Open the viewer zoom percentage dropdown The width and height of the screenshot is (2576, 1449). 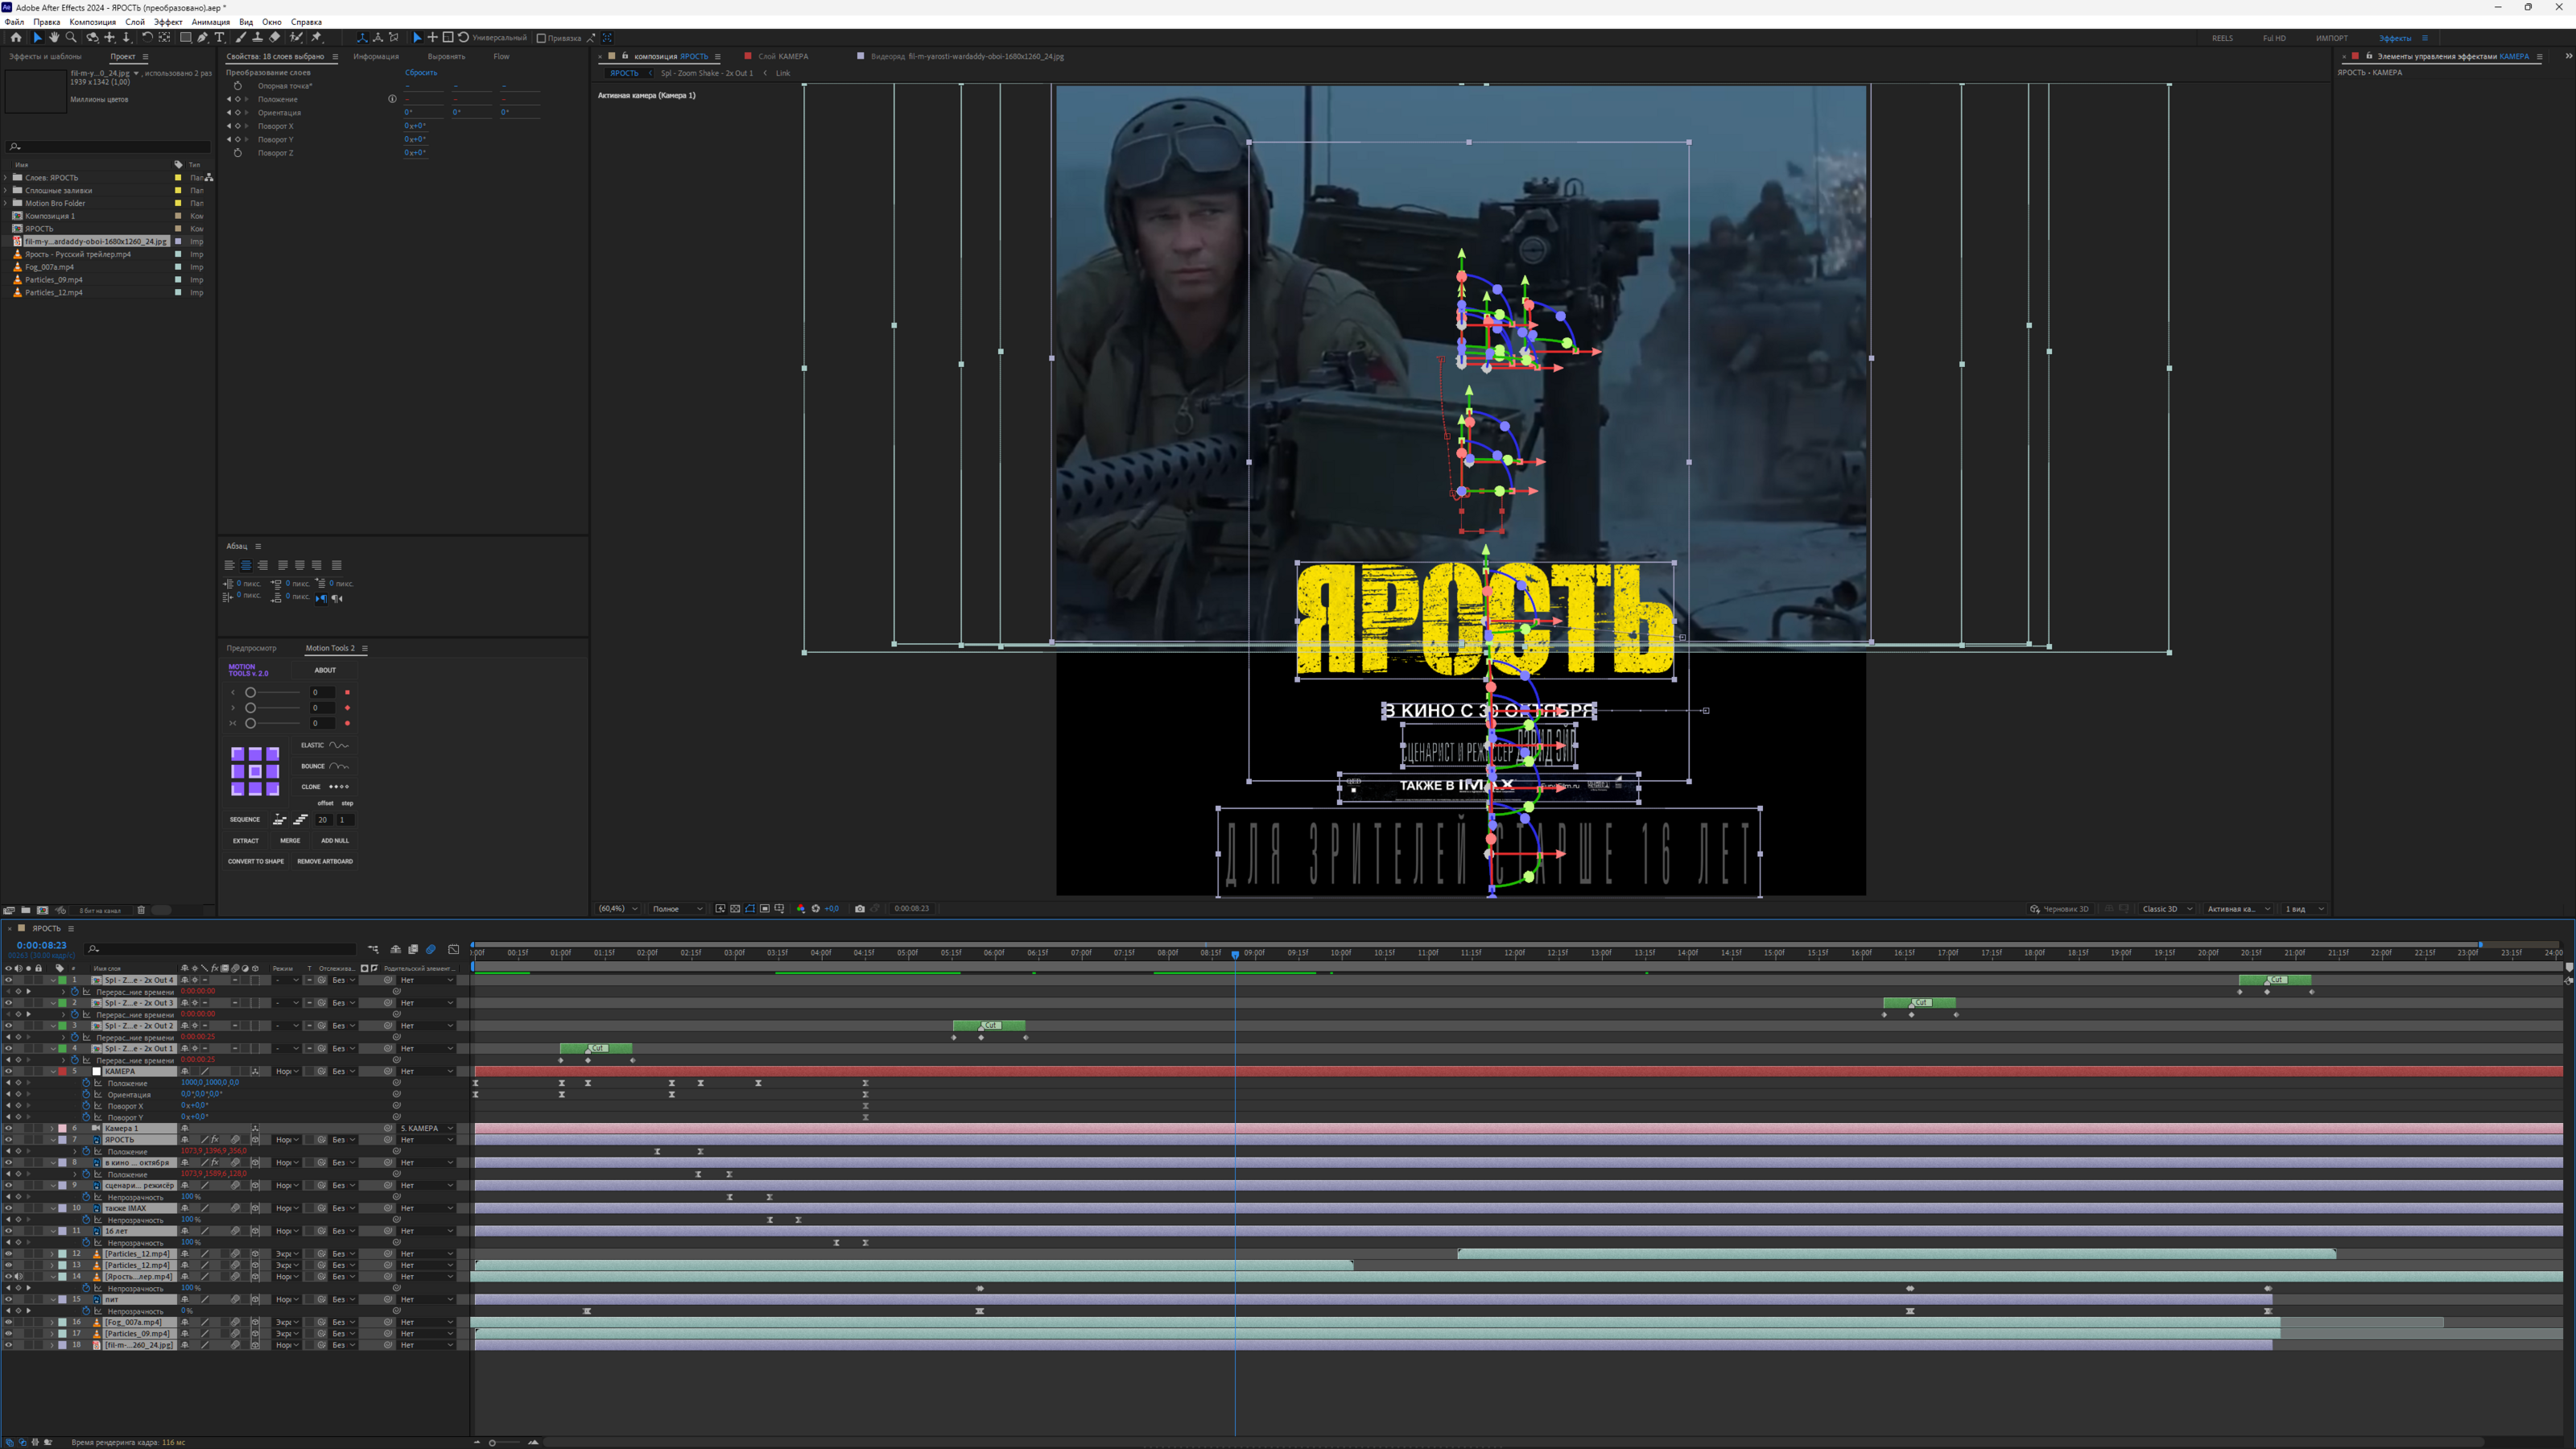click(x=618, y=908)
